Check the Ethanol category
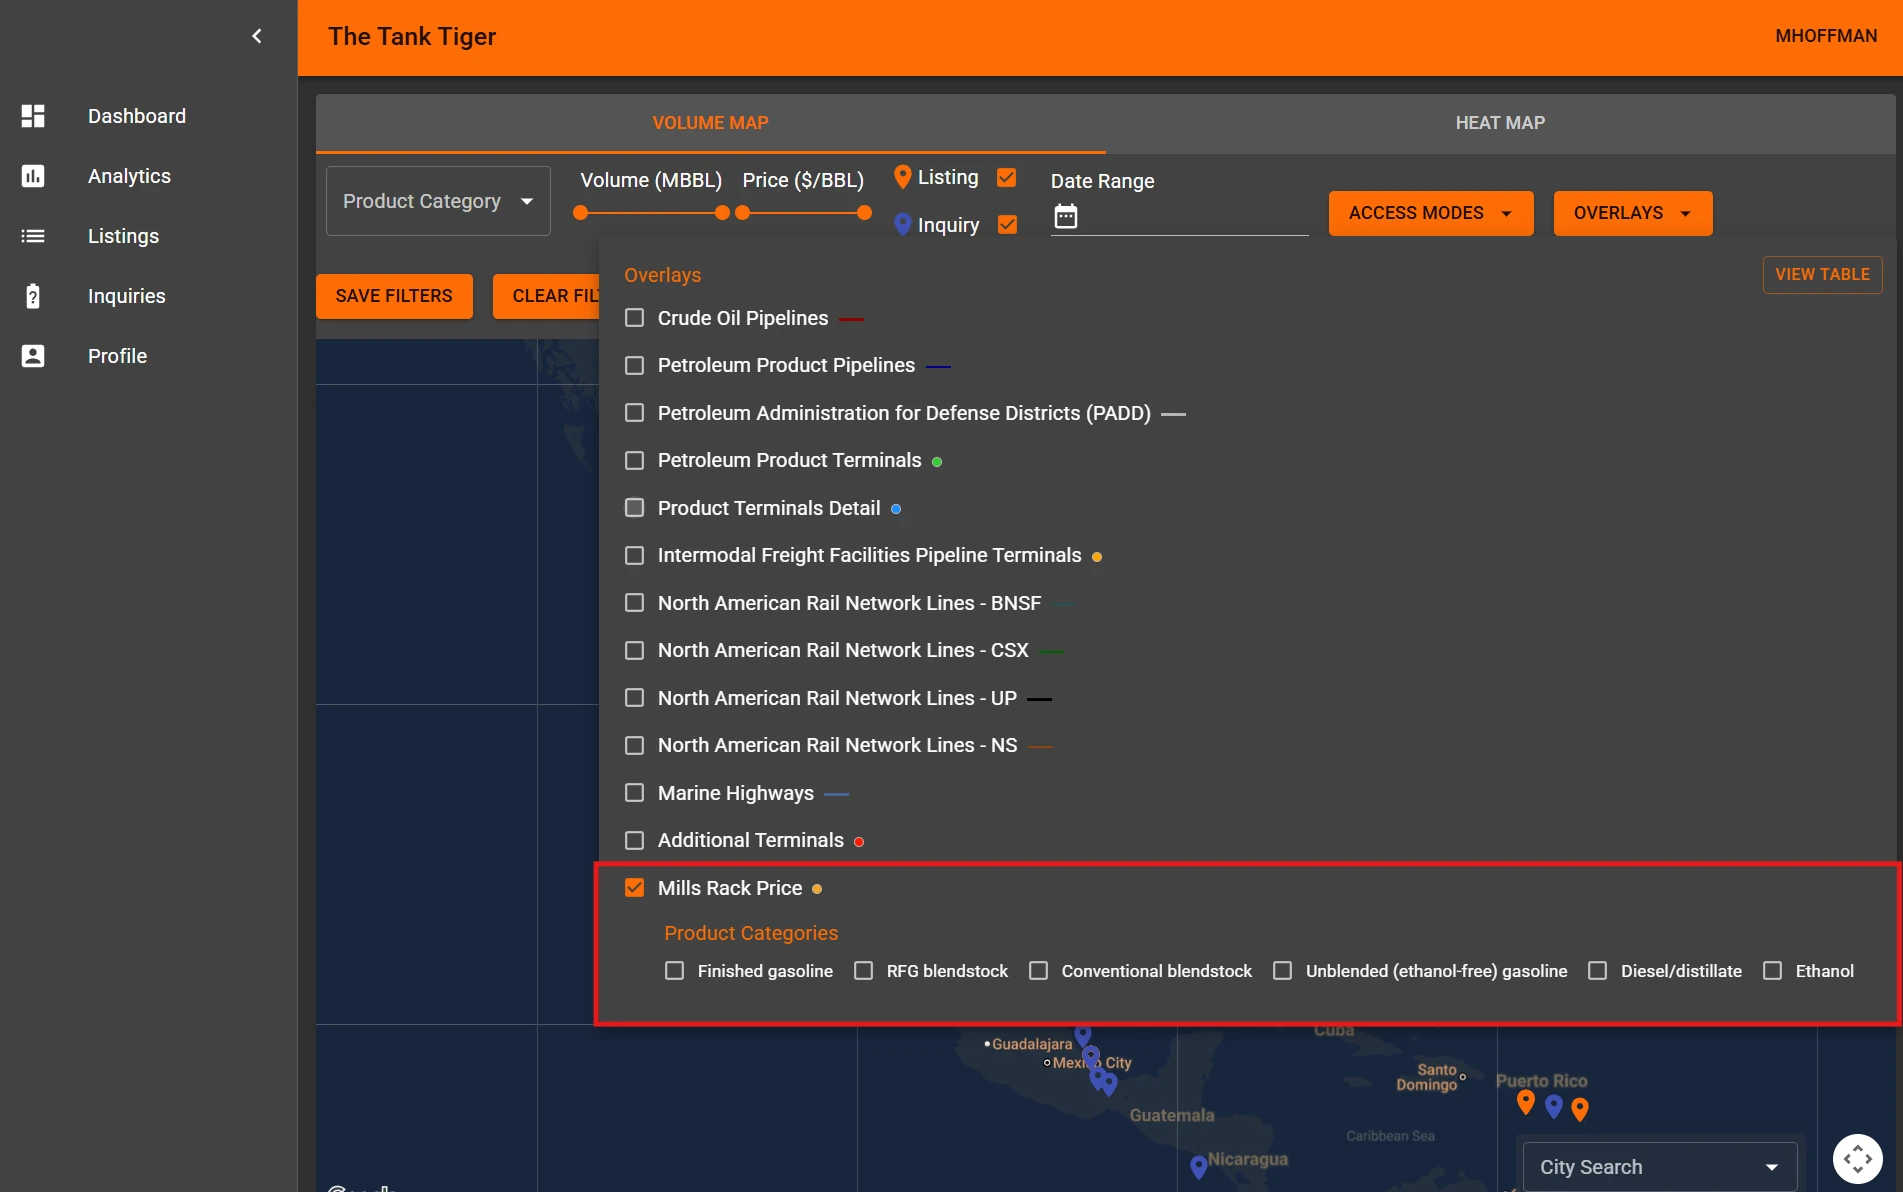This screenshot has width=1903, height=1192. click(x=1773, y=971)
